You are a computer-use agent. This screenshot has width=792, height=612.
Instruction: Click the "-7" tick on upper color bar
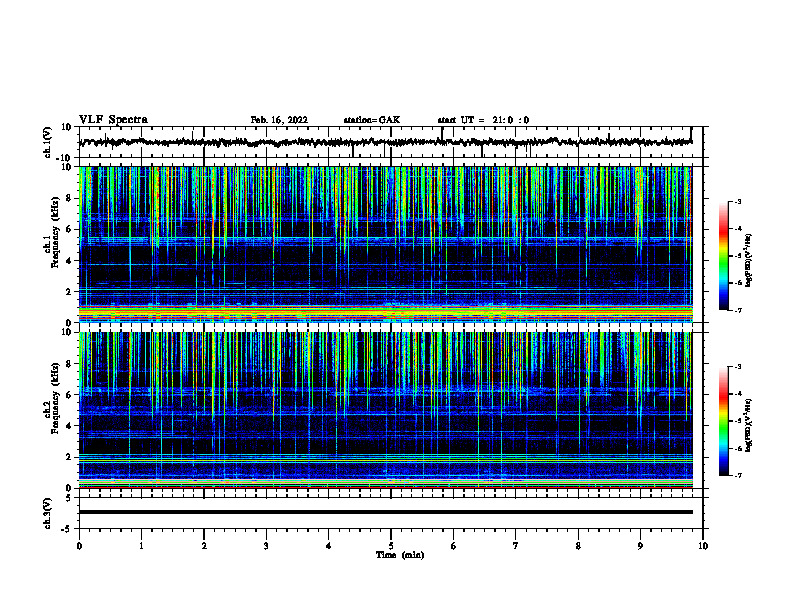point(737,310)
